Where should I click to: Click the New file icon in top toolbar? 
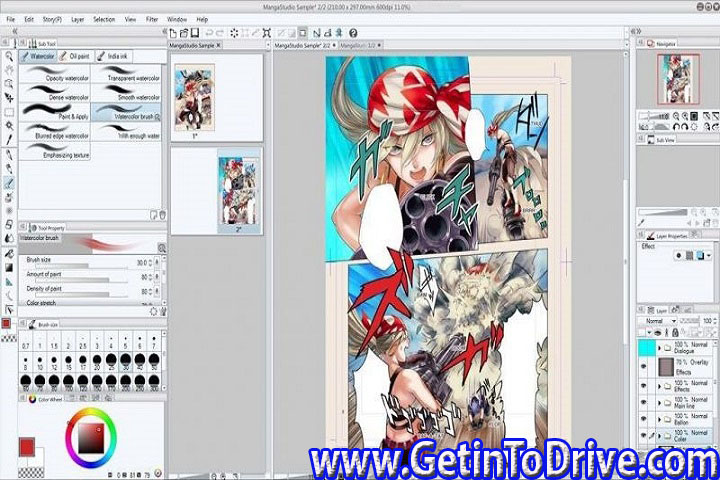click(173, 33)
